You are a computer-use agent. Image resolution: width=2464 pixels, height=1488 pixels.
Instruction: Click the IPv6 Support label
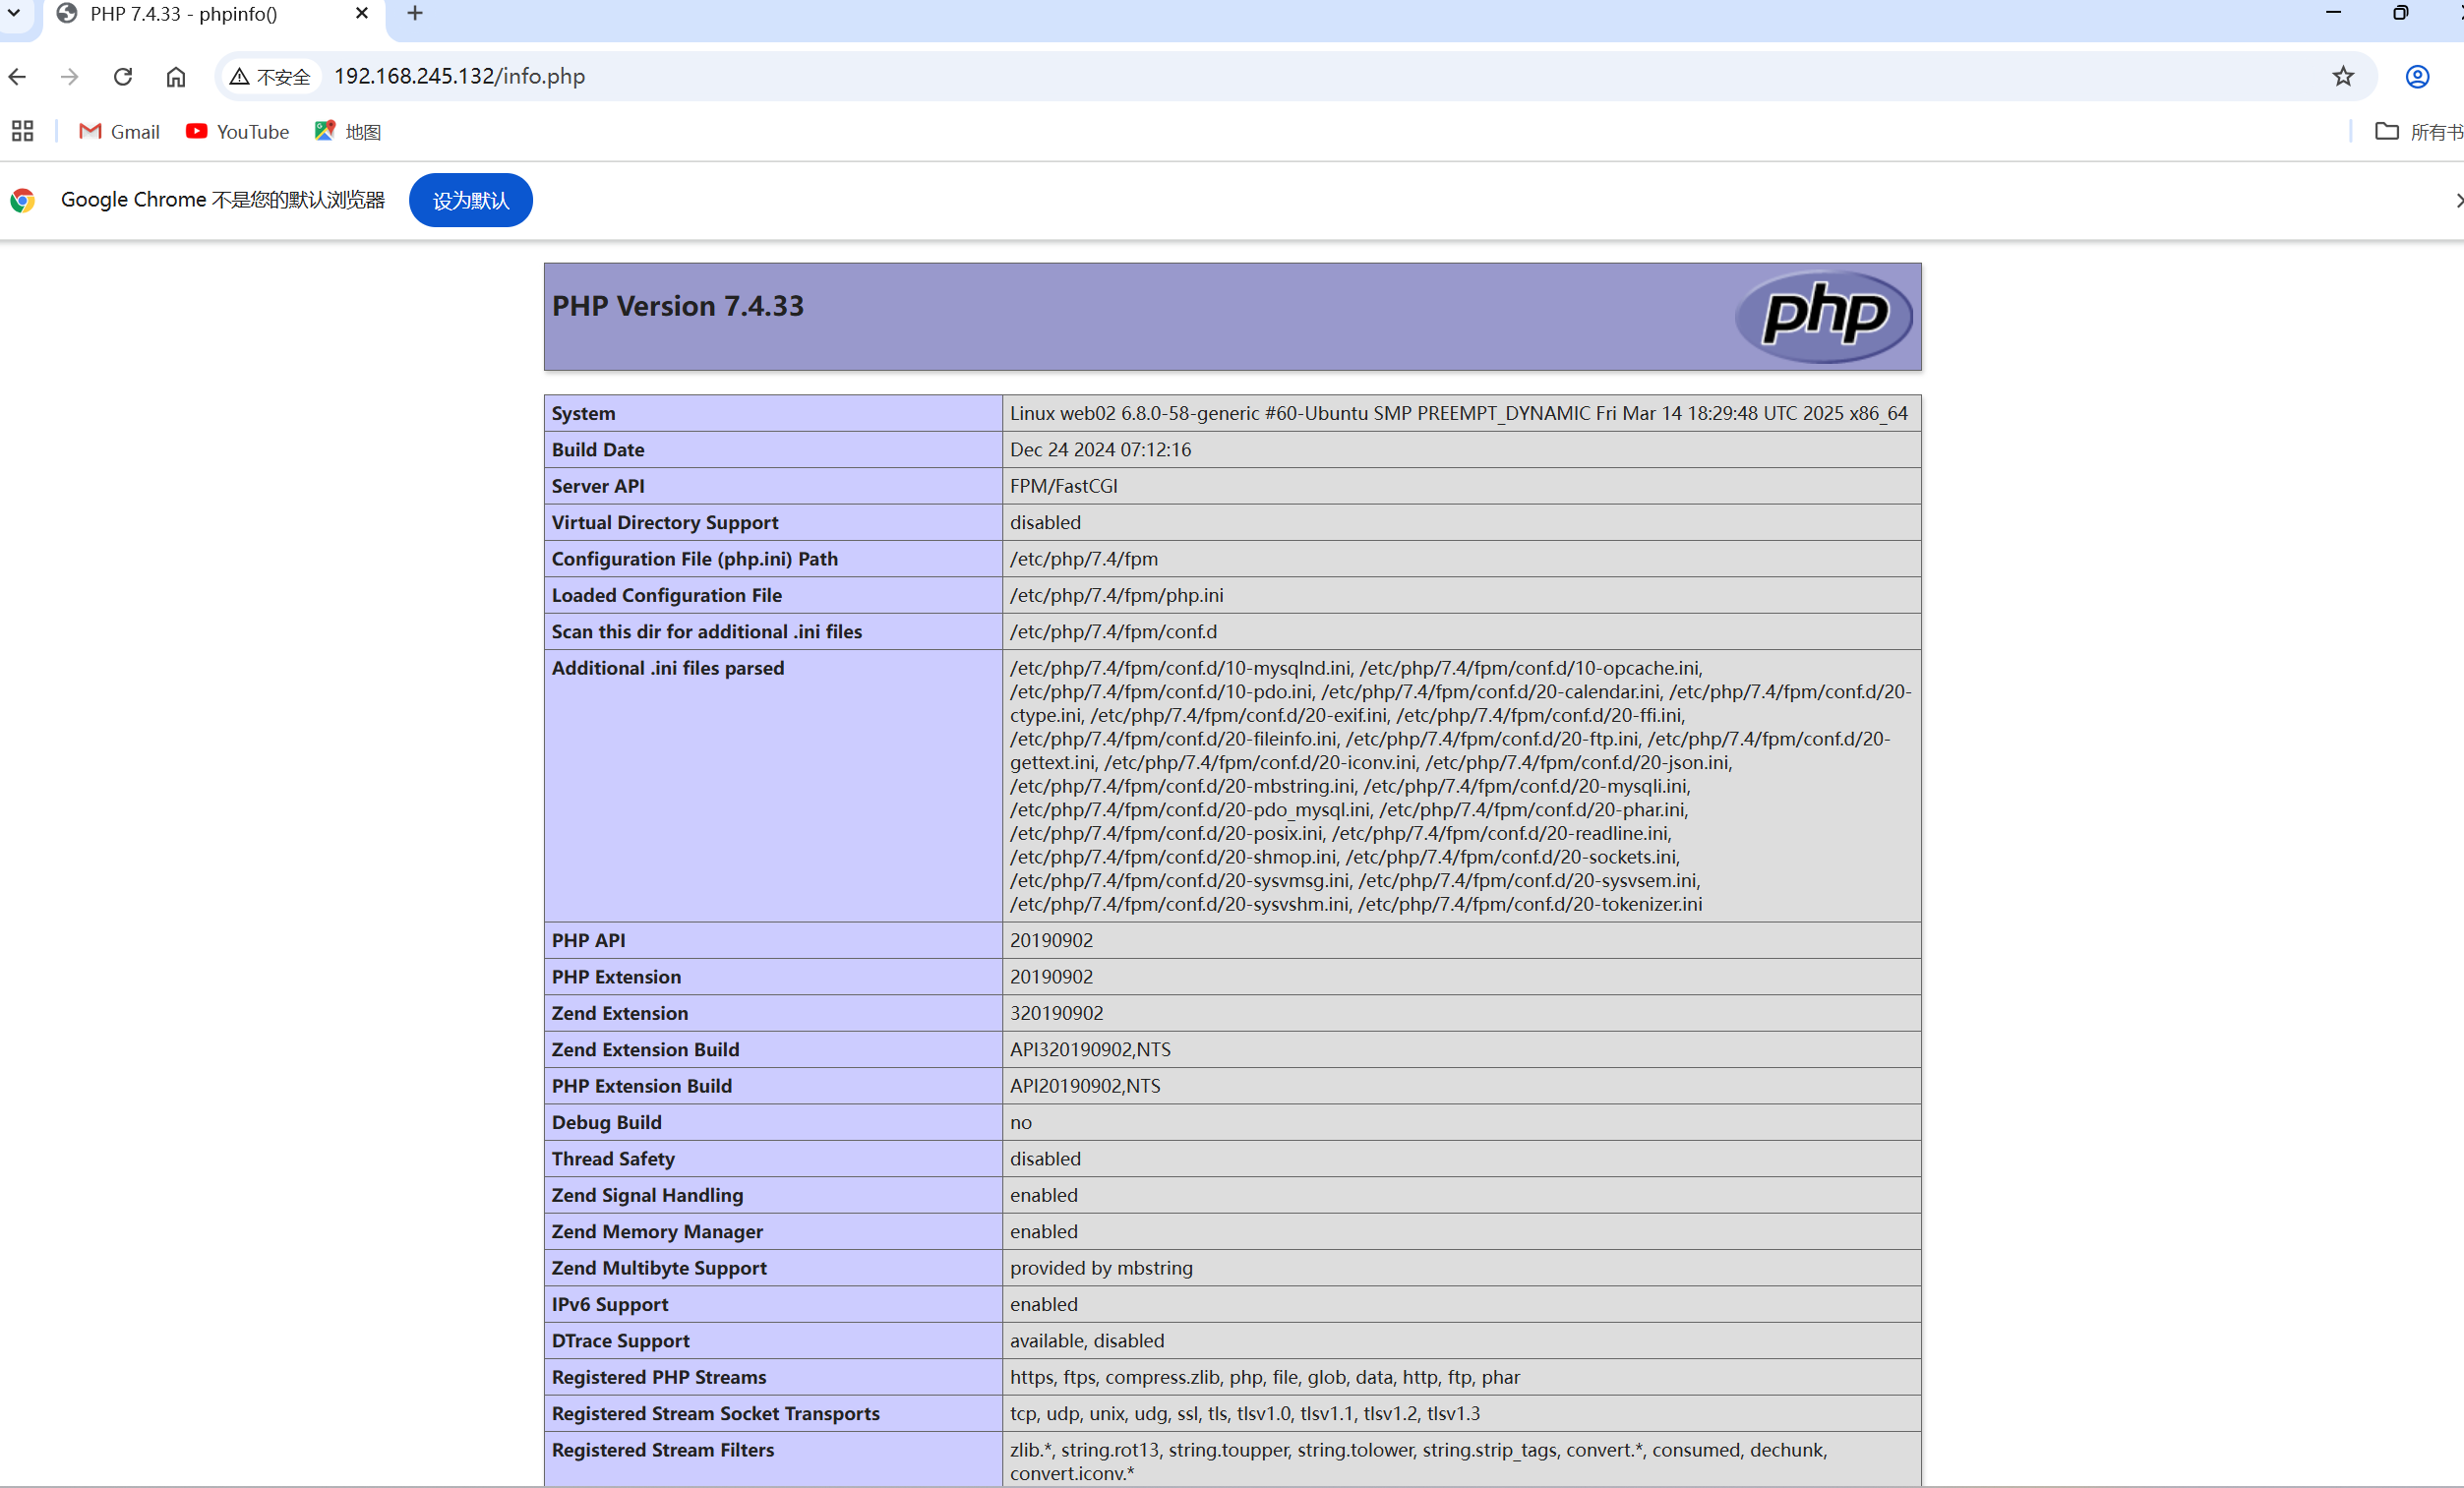(x=609, y=1304)
